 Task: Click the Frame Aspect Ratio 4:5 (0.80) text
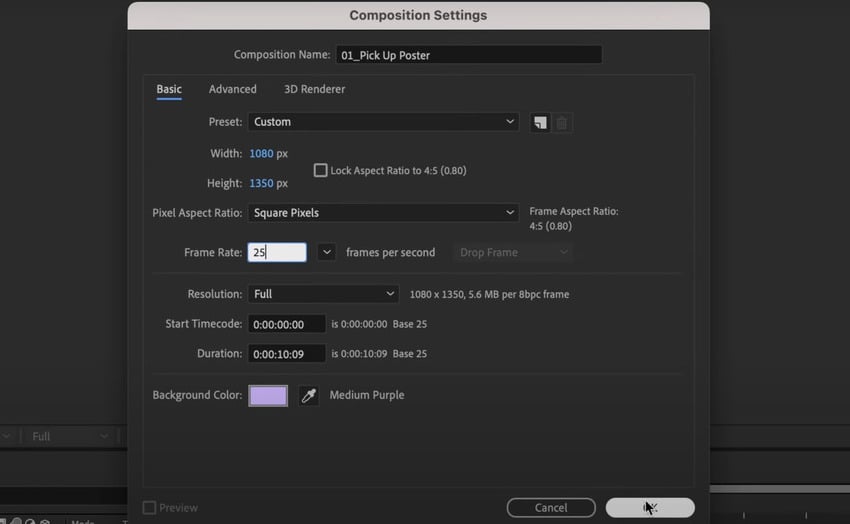(x=551, y=226)
